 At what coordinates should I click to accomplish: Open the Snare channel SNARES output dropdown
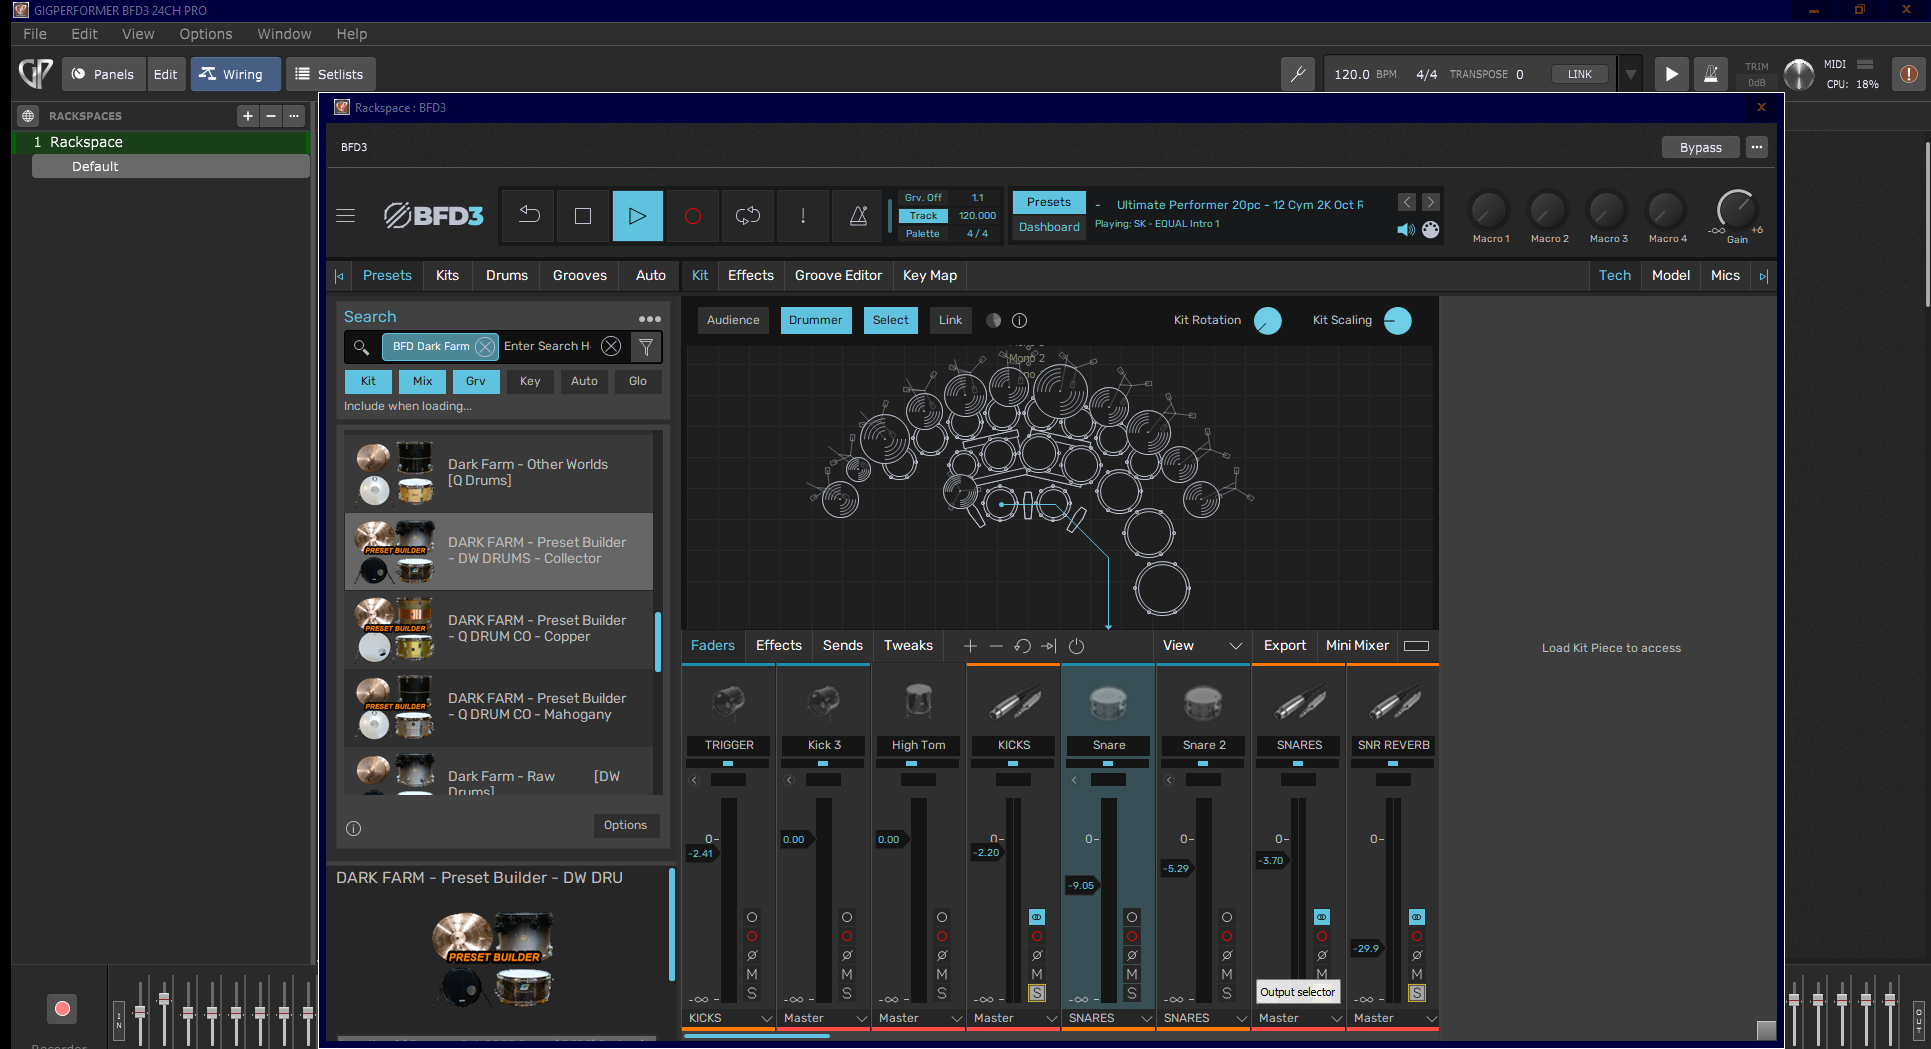[1109, 1018]
